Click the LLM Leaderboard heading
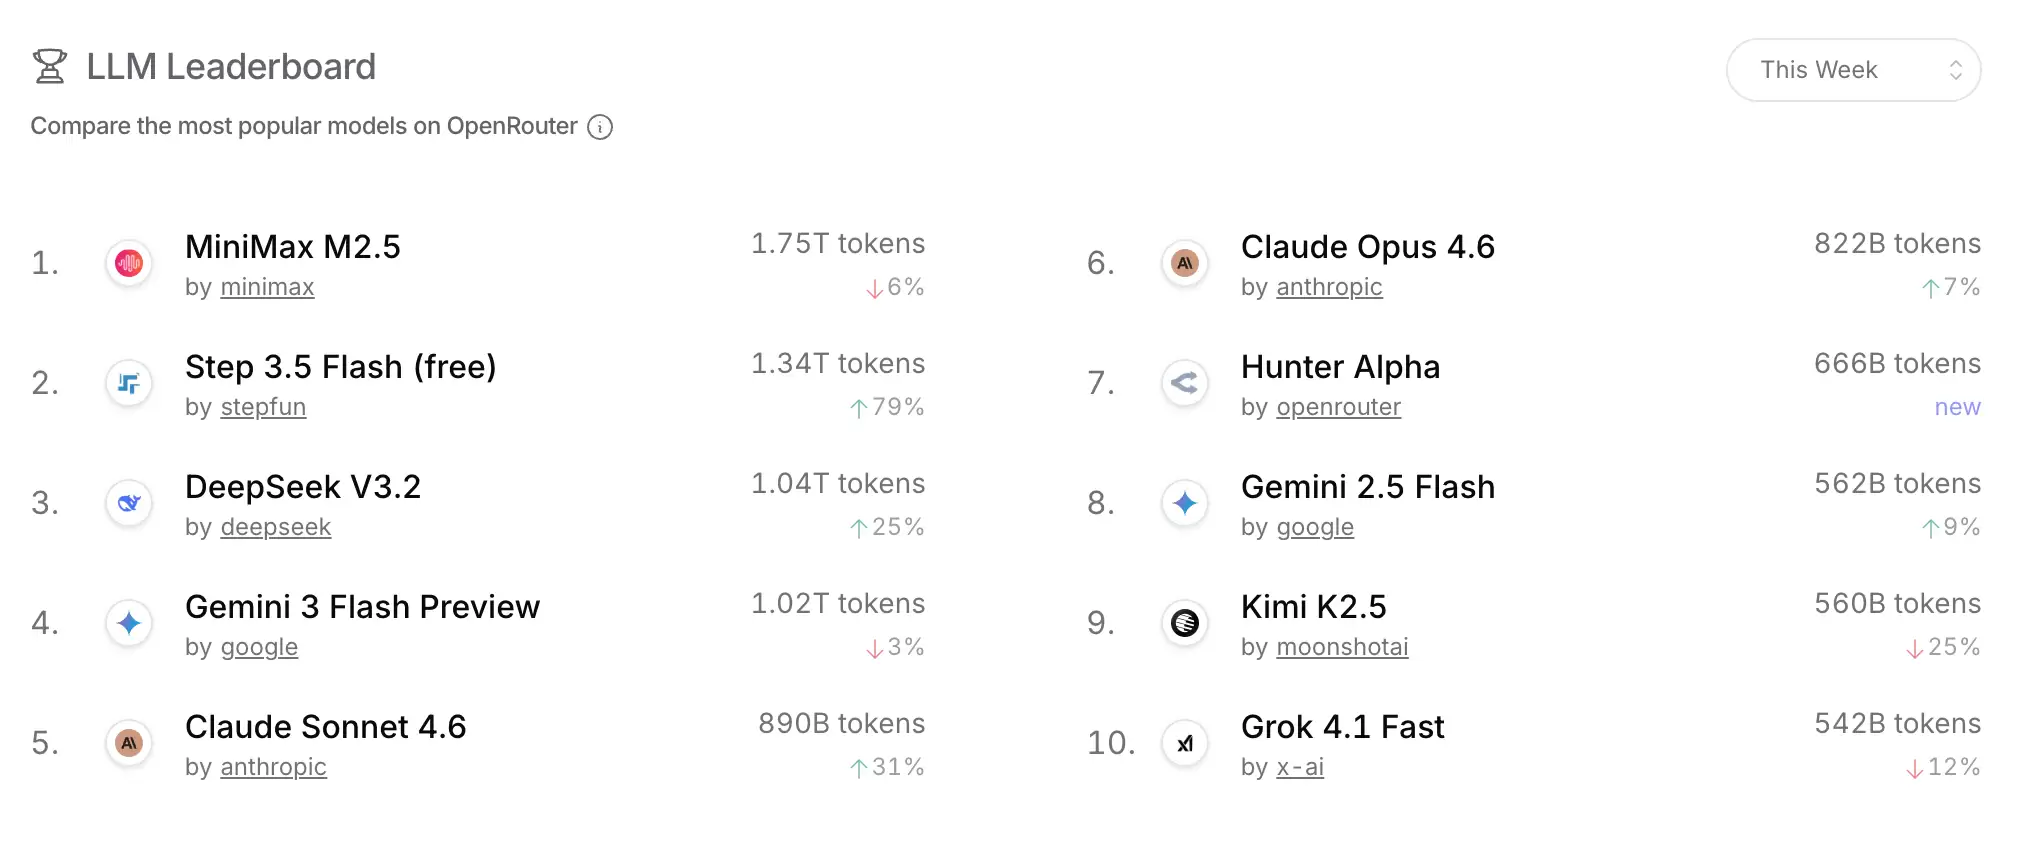The image size is (2030, 852). (231, 67)
